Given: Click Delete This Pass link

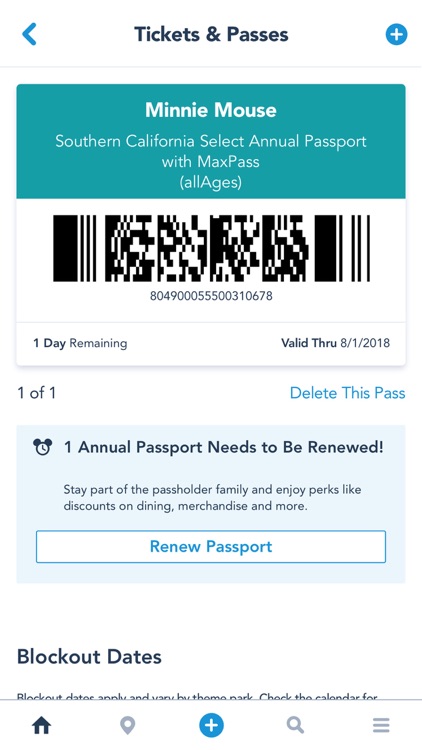Looking at the screenshot, I should click(347, 393).
